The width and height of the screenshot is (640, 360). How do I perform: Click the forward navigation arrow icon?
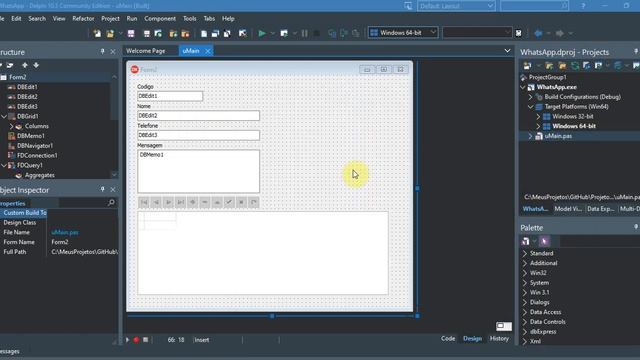coord(560,33)
